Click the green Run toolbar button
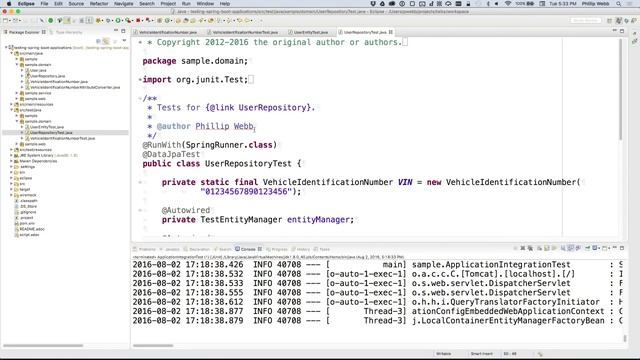This screenshot has height=360, width=640. tap(118, 20)
